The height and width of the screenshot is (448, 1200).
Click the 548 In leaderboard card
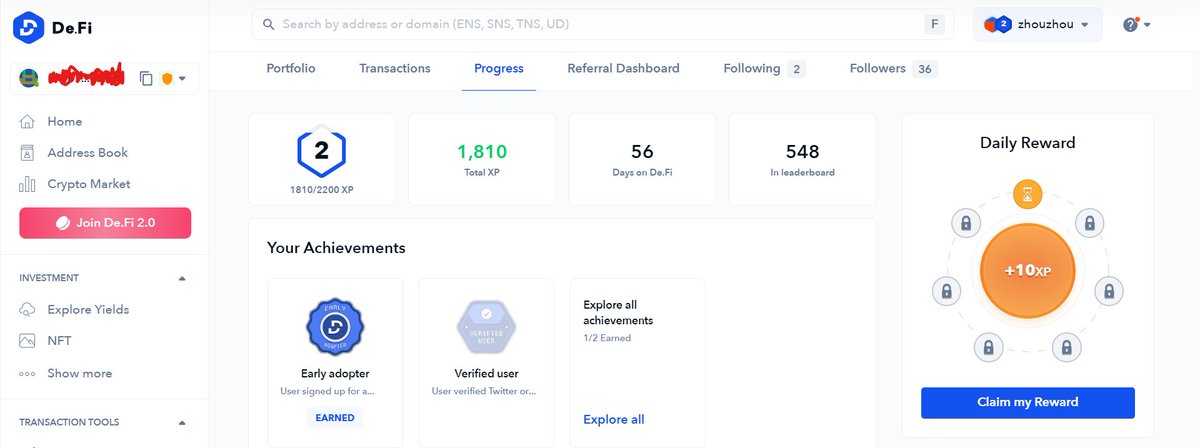(802, 159)
